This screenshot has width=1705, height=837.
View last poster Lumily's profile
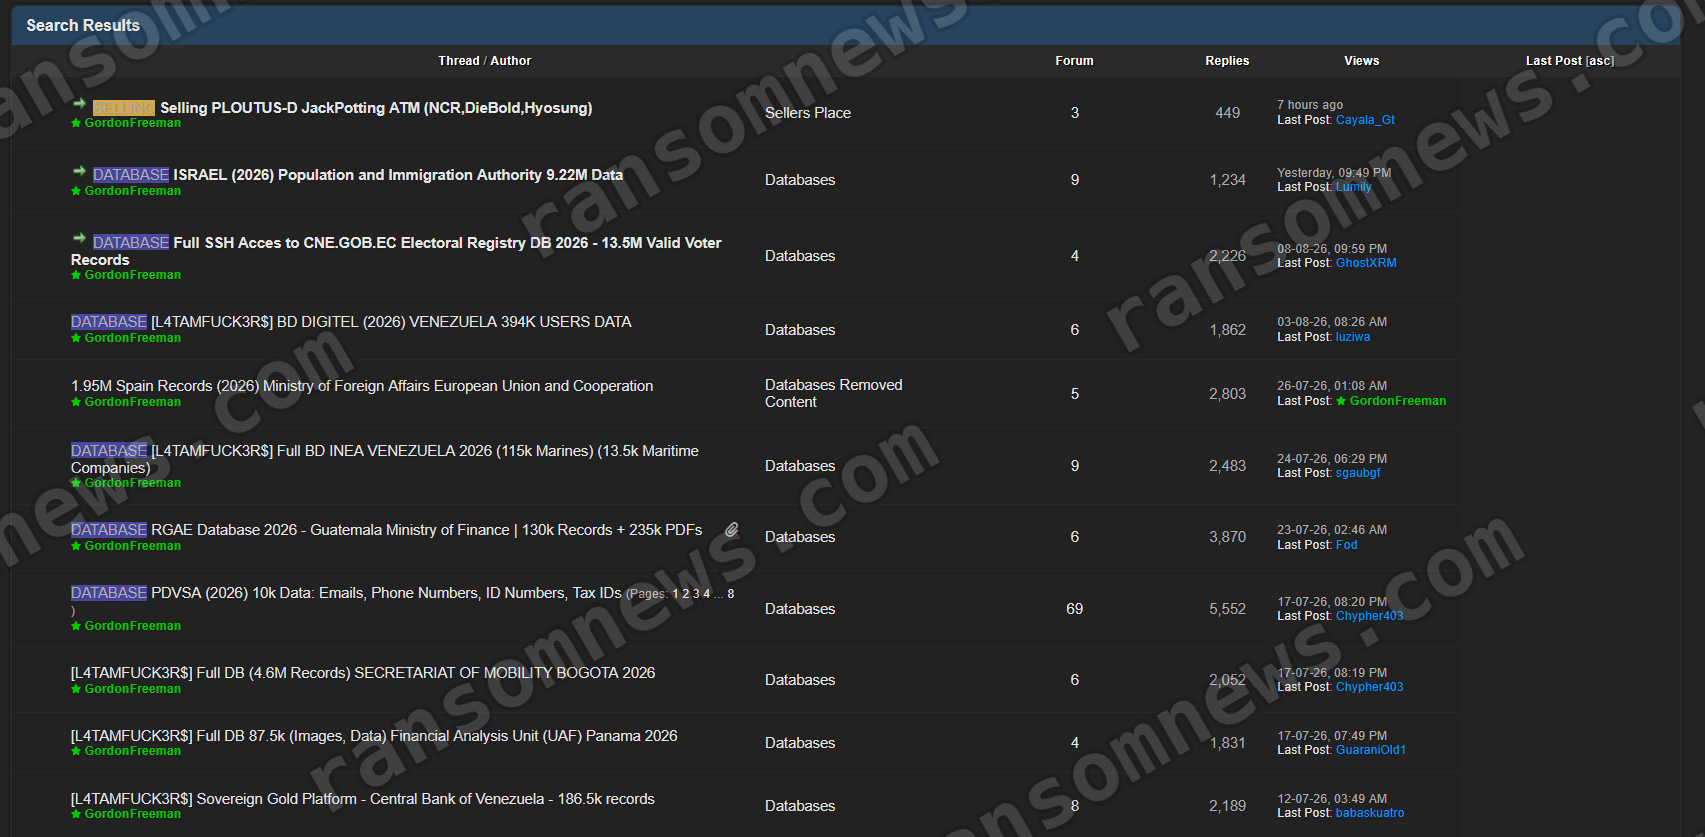click(x=1354, y=187)
